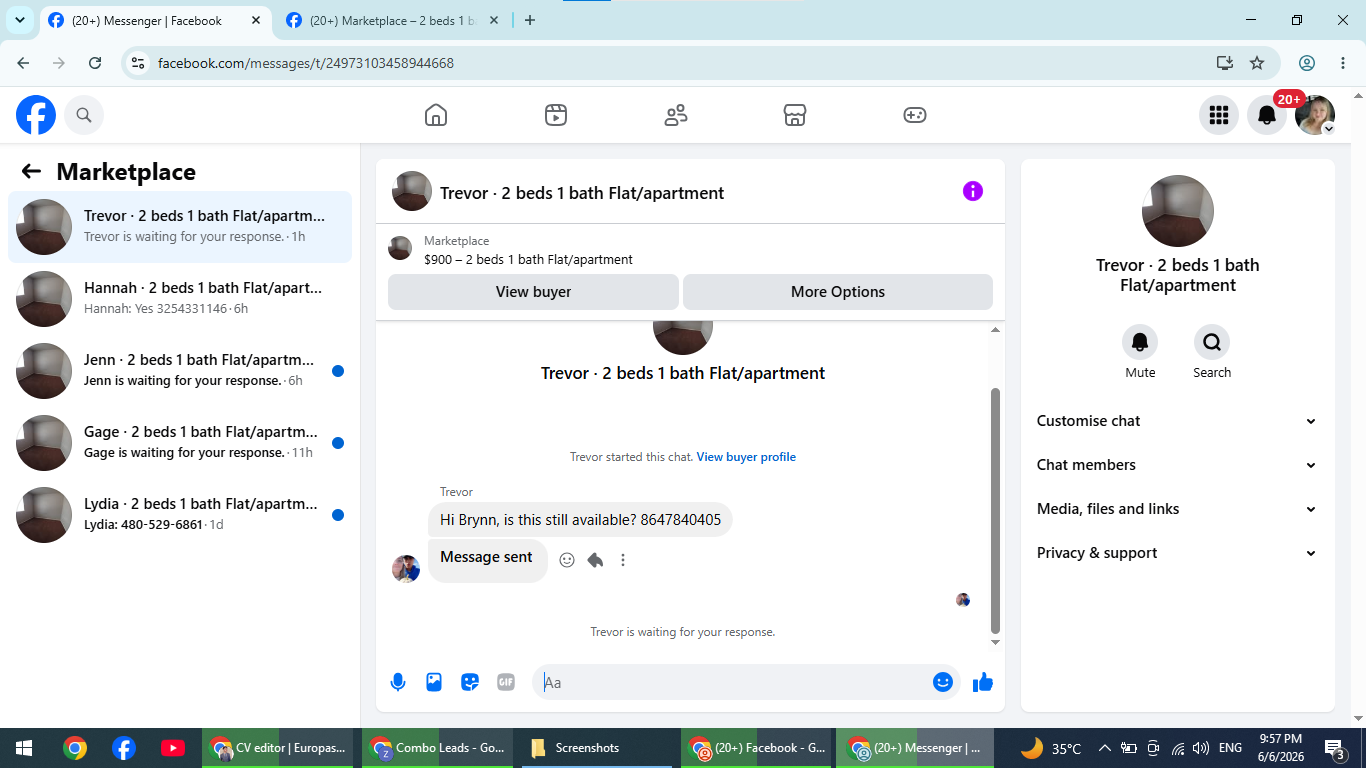Switch to the Marketplace – 2 beds browser tab
Image resolution: width=1366 pixels, height=768 pixels.
392,20
